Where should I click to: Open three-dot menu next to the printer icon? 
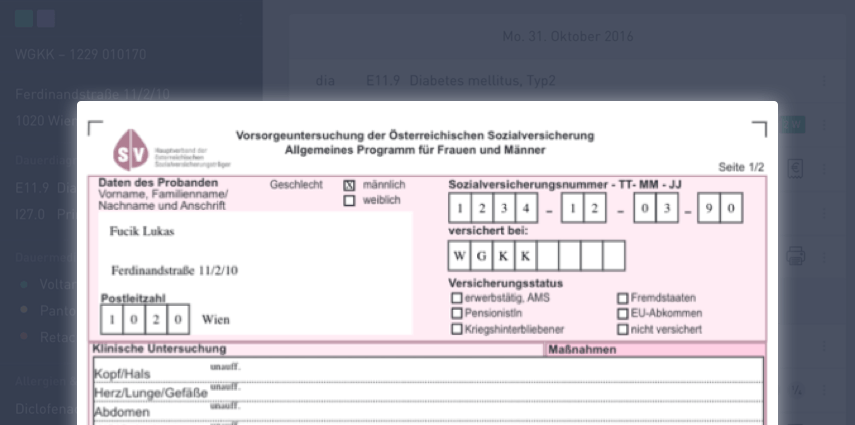pyautogui.click(x=824, y=256)
